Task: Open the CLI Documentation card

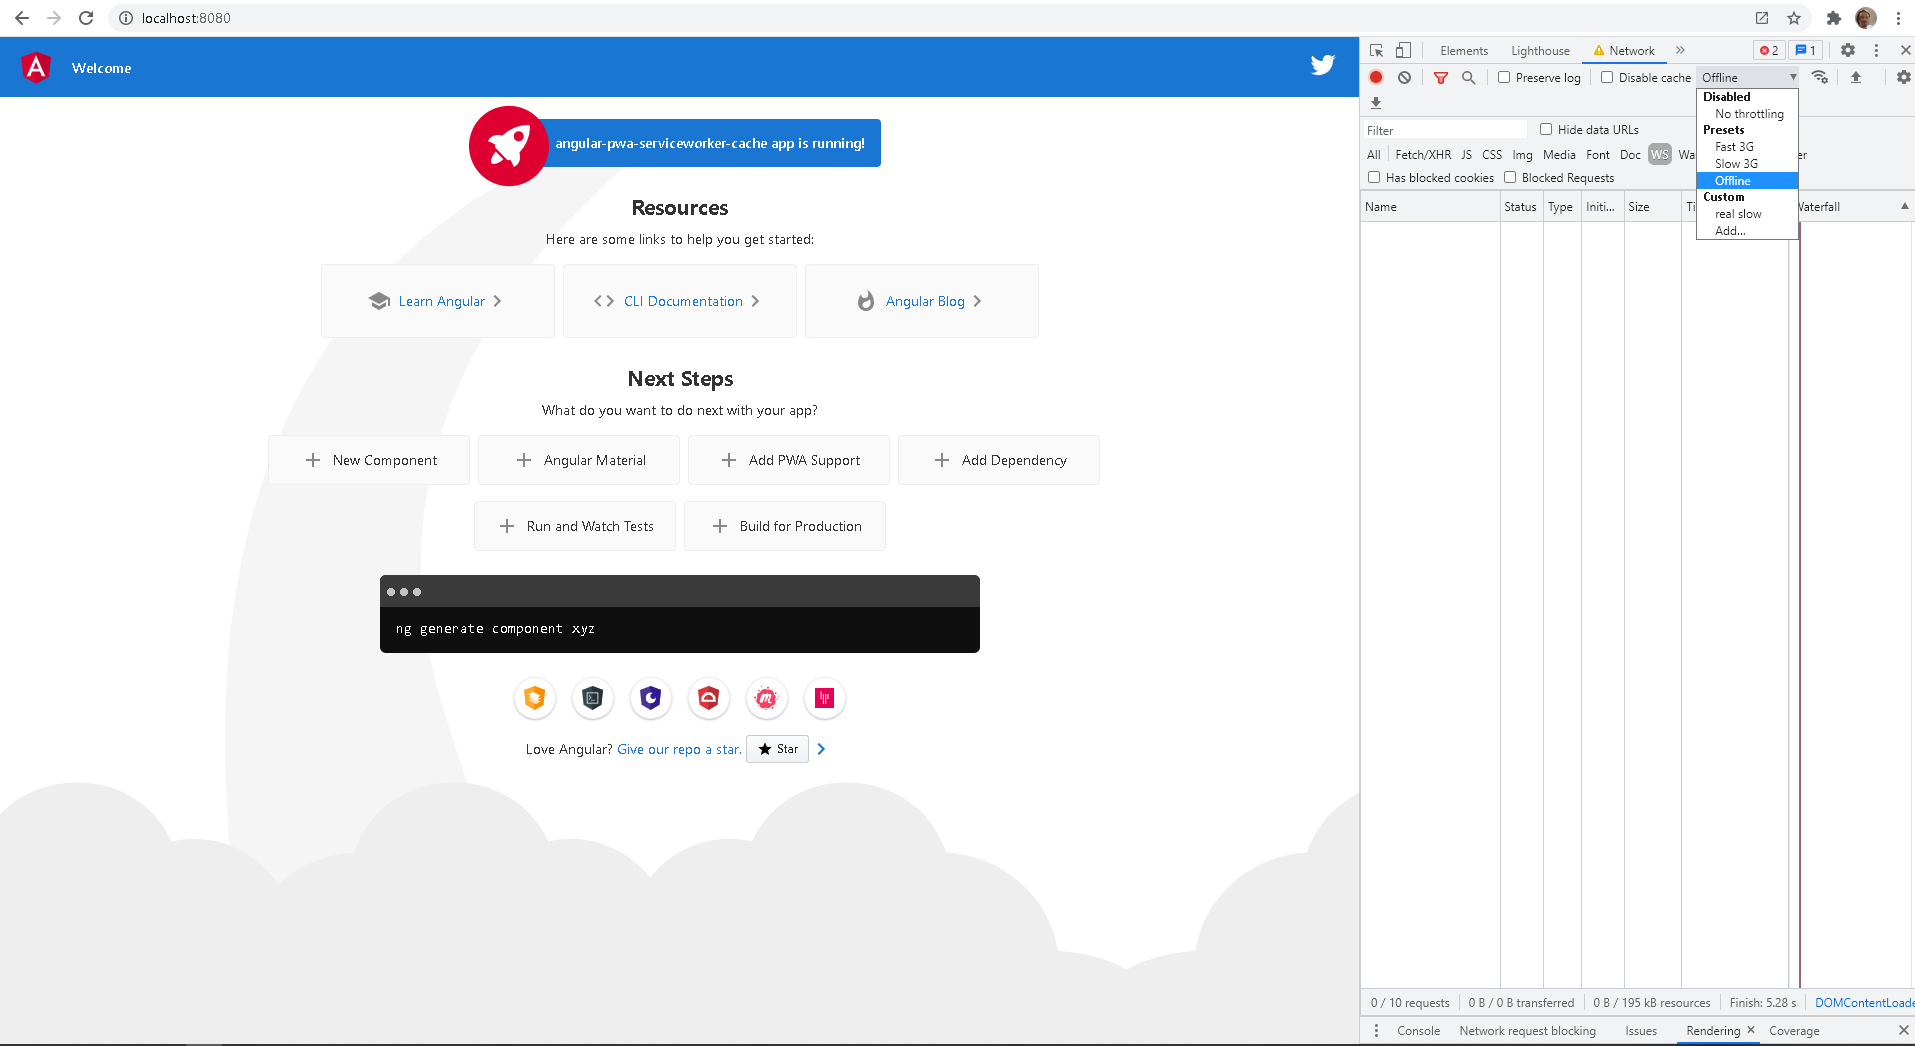Action: pos(680,301)
